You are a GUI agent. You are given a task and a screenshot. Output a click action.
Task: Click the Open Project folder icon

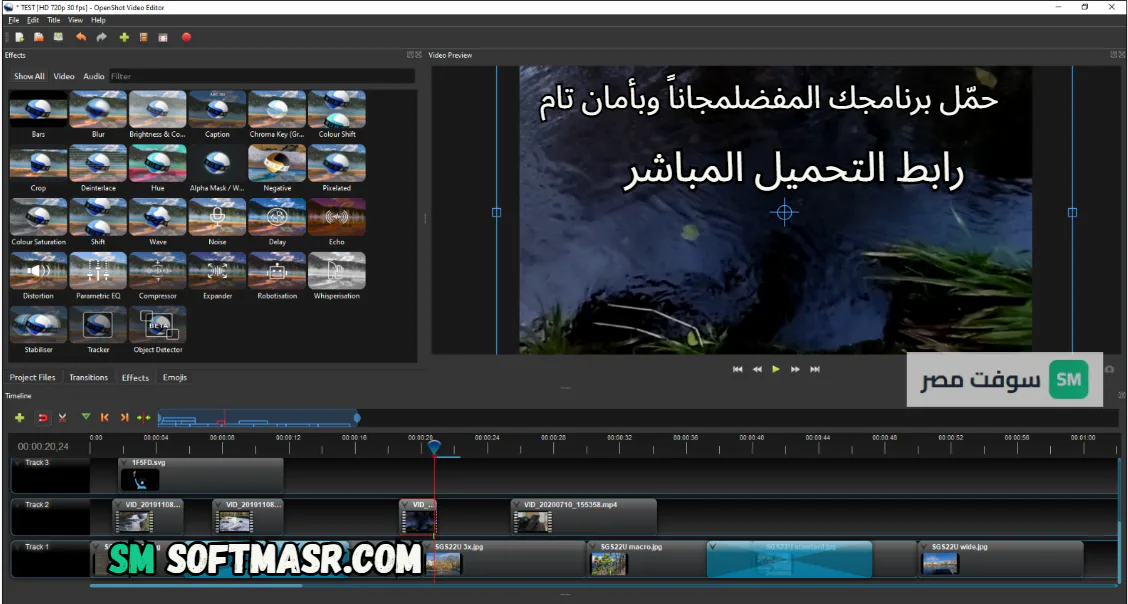point(39,37)
